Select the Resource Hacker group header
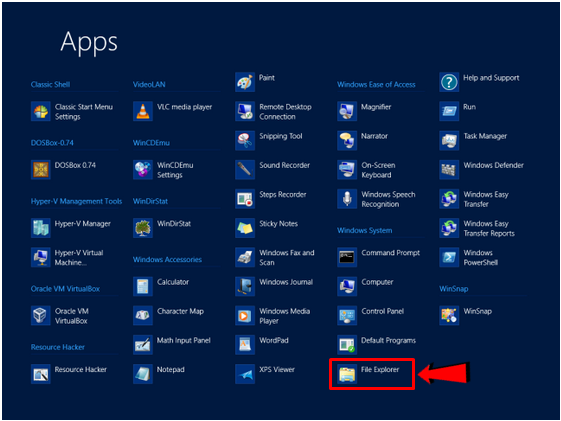Image resolution: width=561 pixels, height=421 pixels. pos(58,347)
